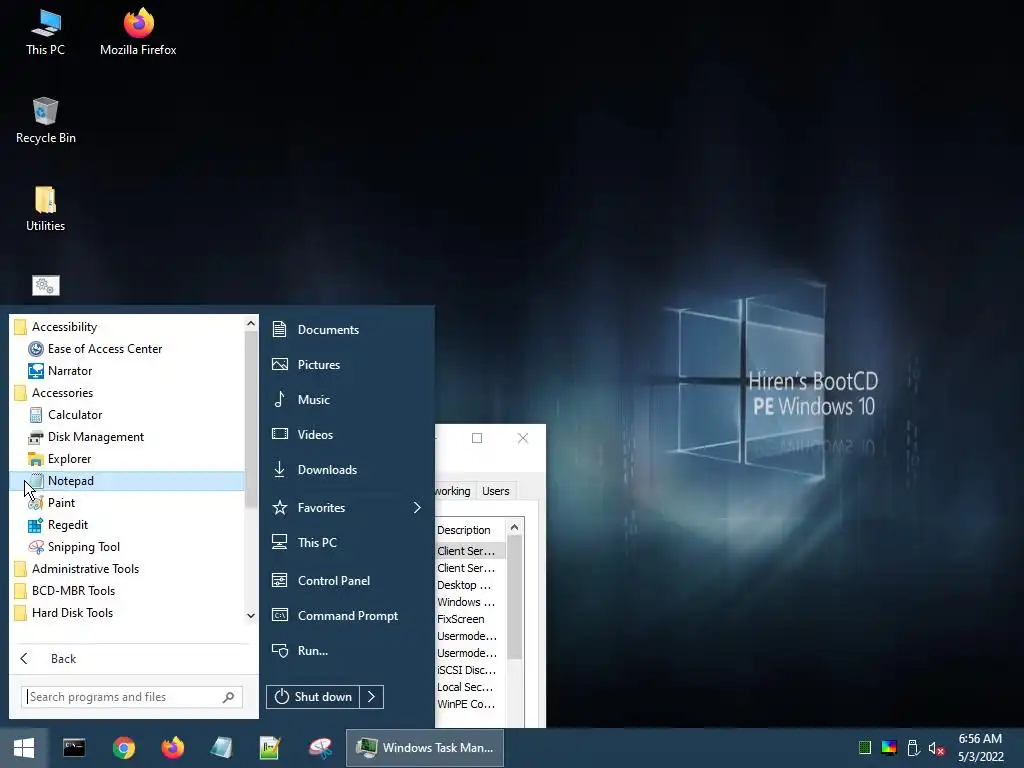This screenshot has width=1024, height=768.
Task: Open Snipping Tool icon on the taskbar
Action: coord(320,748)
